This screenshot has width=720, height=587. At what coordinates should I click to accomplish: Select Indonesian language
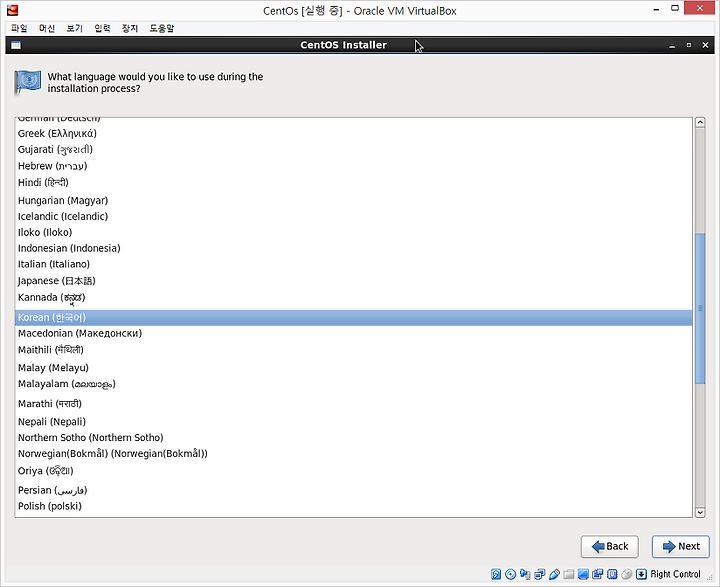(x=354, y=248)
